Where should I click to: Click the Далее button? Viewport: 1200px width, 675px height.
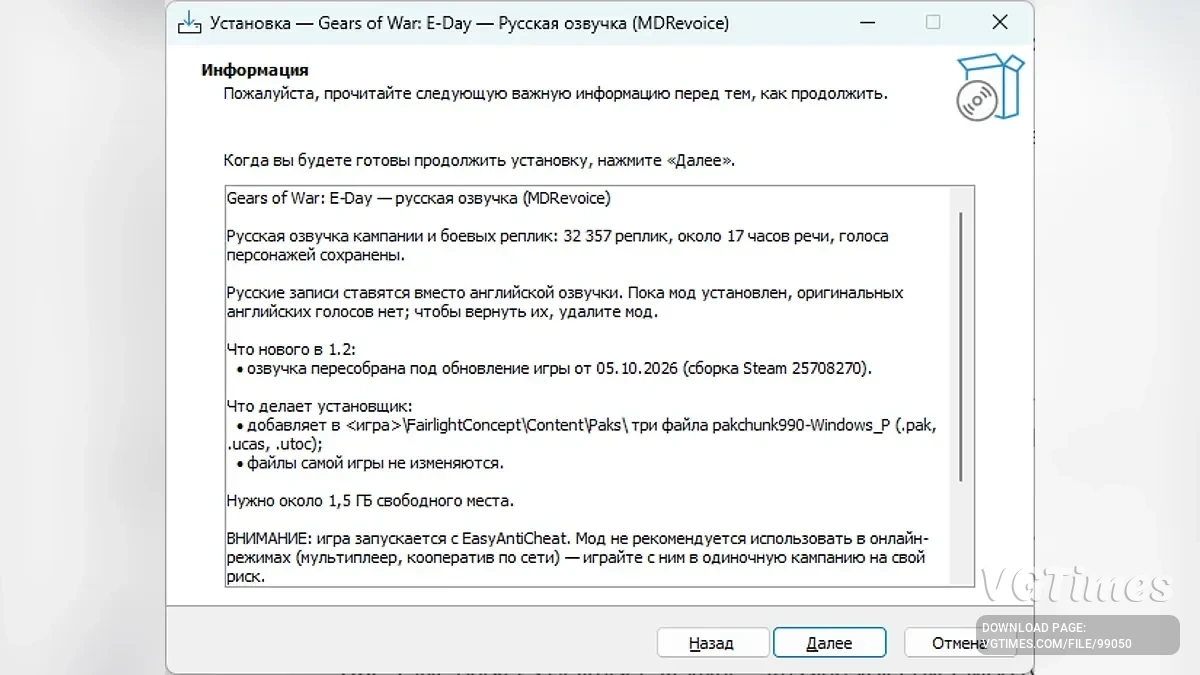[829, 643]
